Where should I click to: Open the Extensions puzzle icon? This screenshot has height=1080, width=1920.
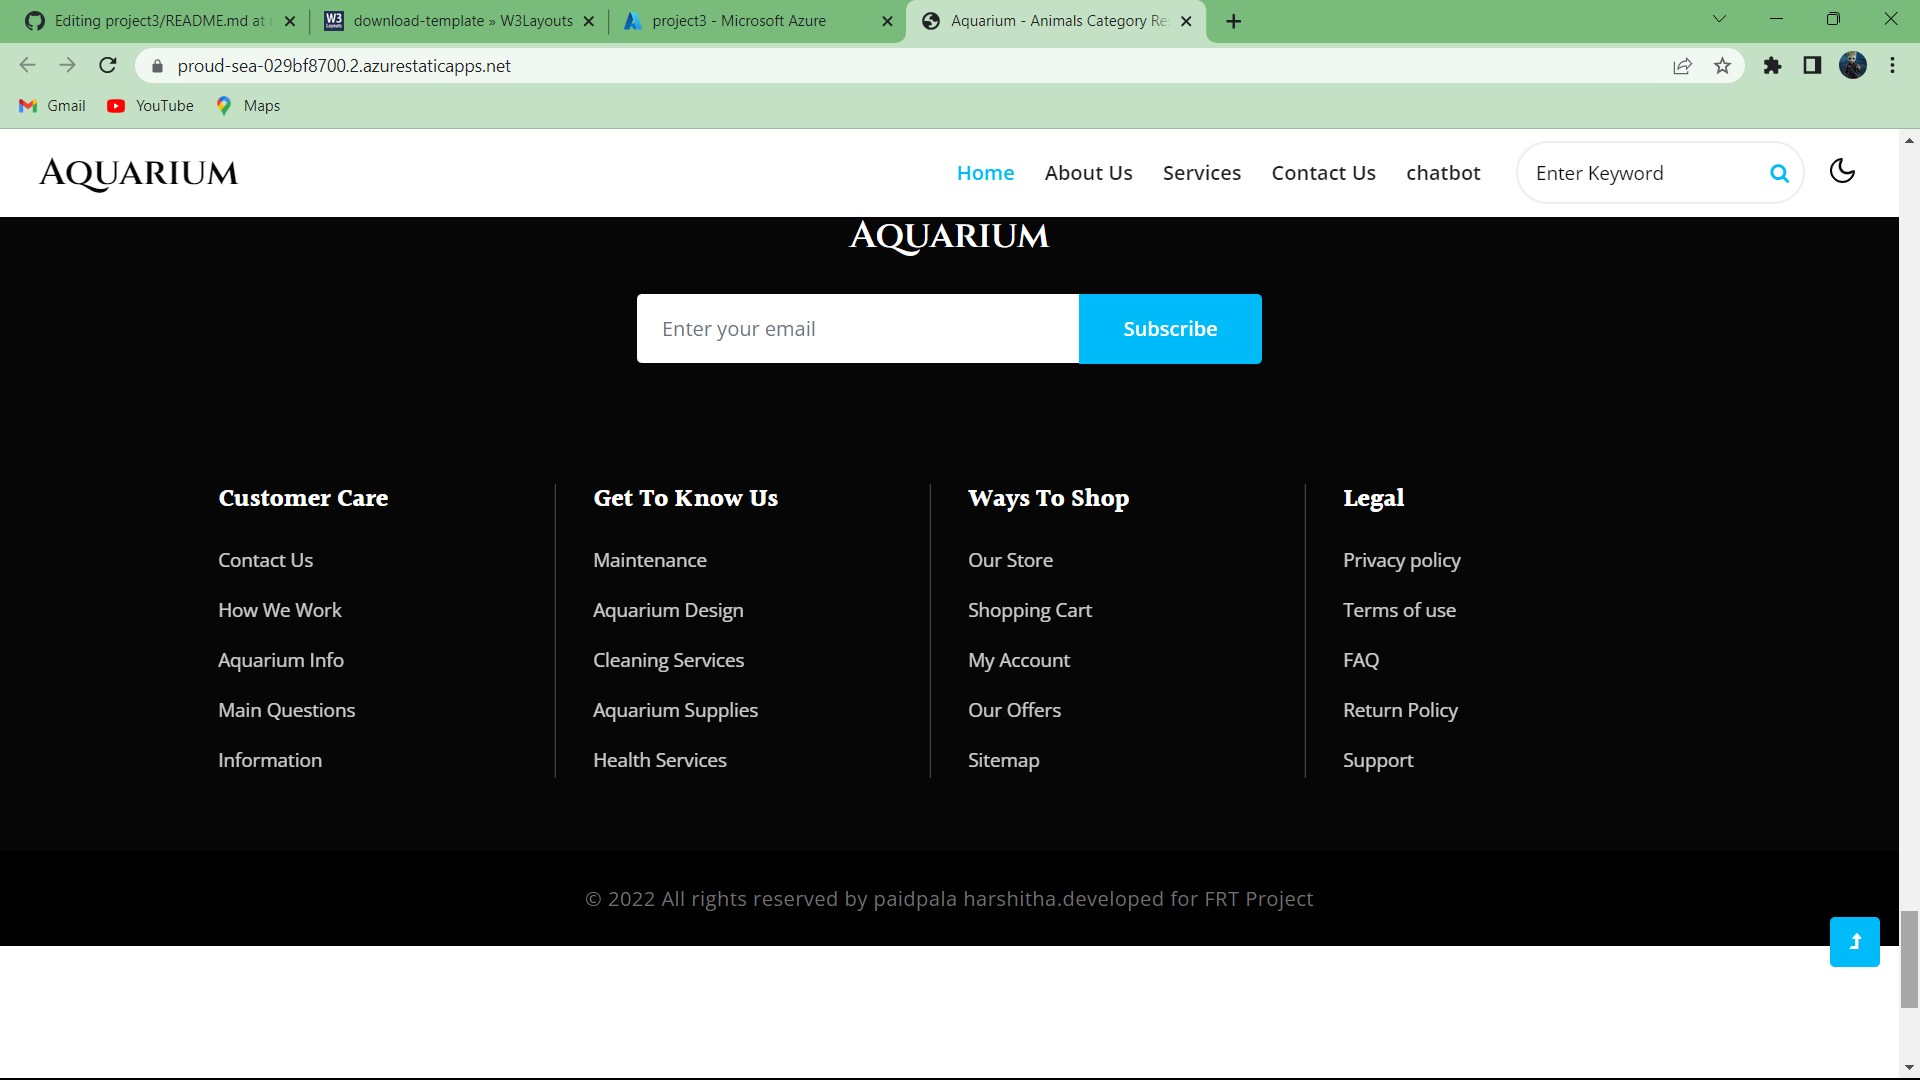1772,66
